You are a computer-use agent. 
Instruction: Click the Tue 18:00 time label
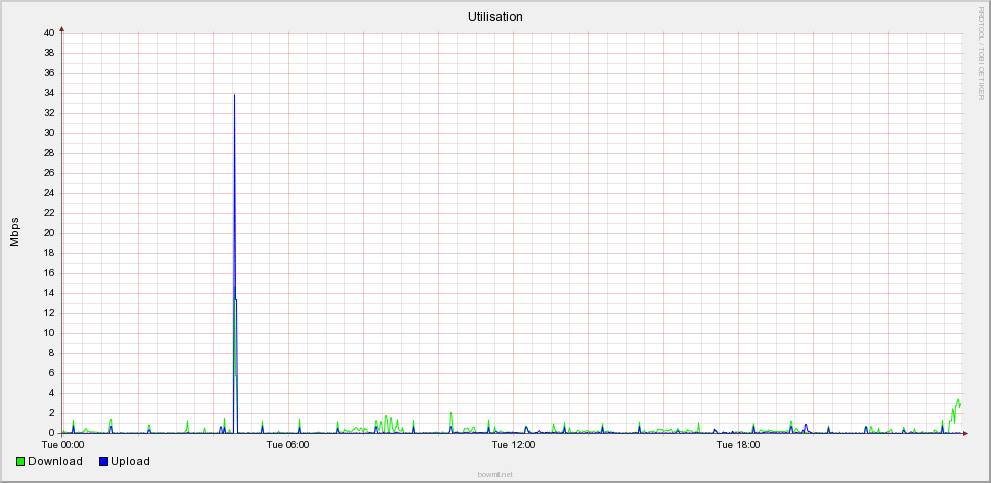pyautogui.click(x=738, y=444)
